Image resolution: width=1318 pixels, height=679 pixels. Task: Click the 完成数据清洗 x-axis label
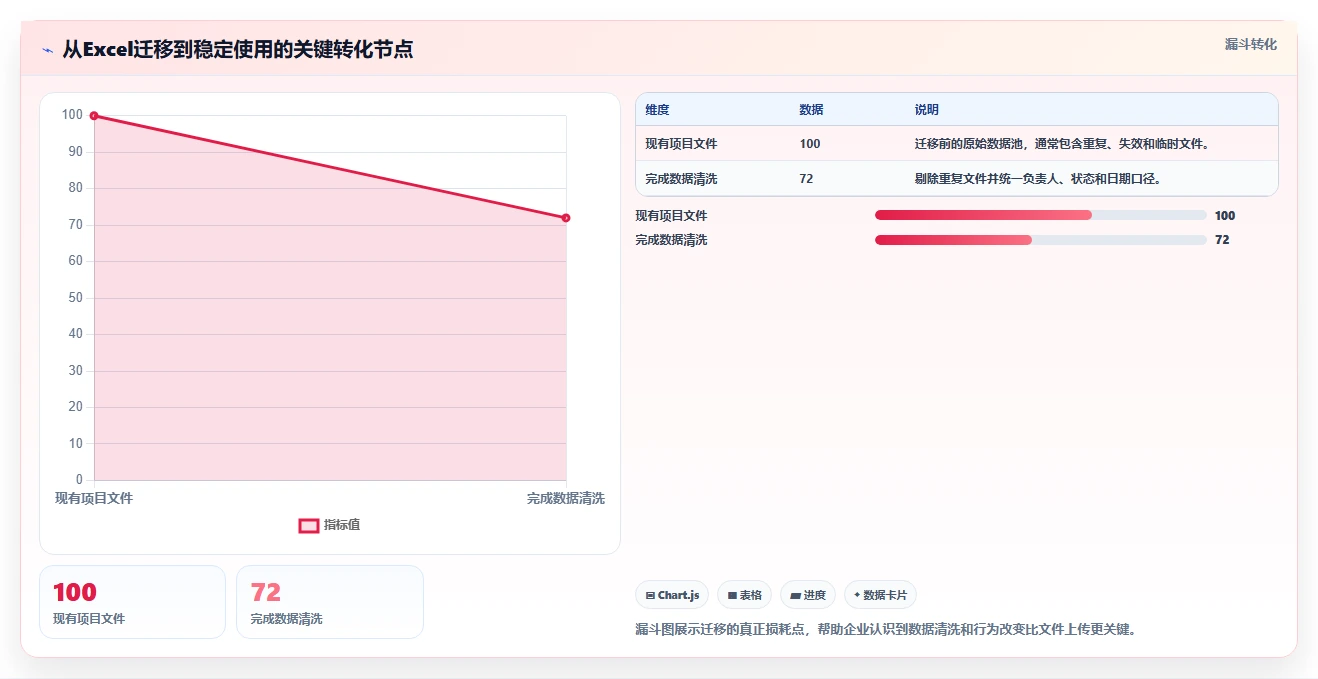pyautogui.click(x=566, y=498)
